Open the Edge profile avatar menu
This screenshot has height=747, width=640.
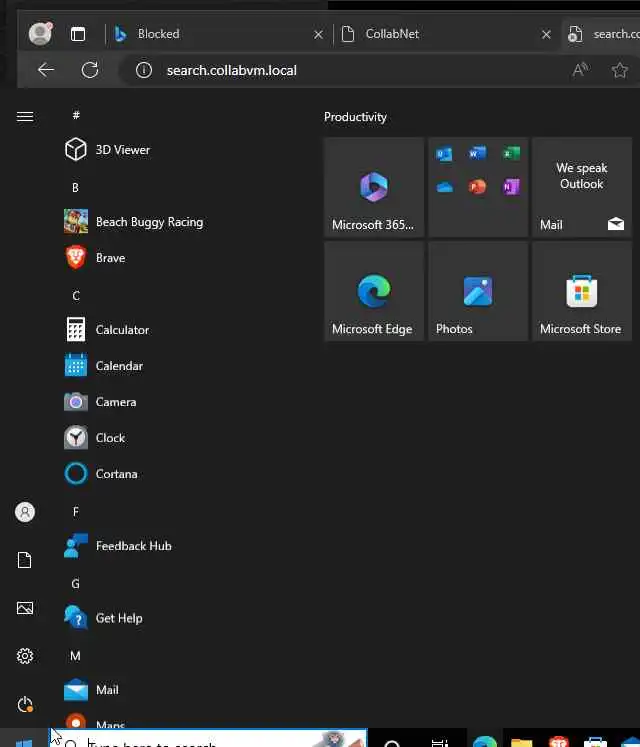(x=40, y=34)
